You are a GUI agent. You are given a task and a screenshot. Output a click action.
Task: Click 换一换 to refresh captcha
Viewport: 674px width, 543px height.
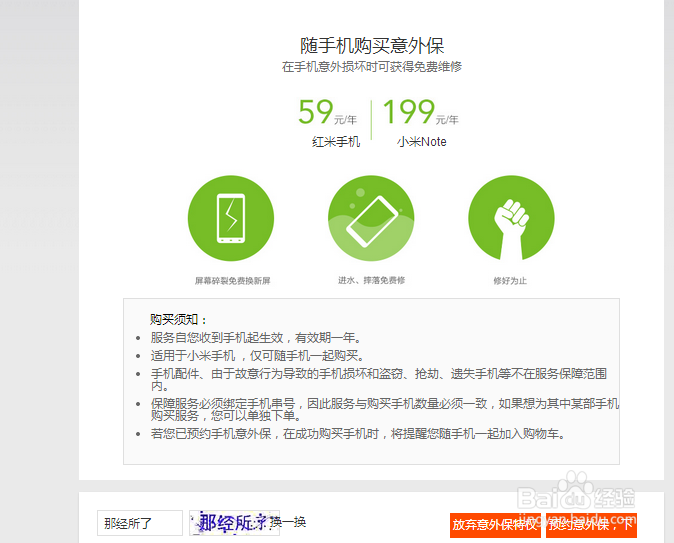[288, 522]
